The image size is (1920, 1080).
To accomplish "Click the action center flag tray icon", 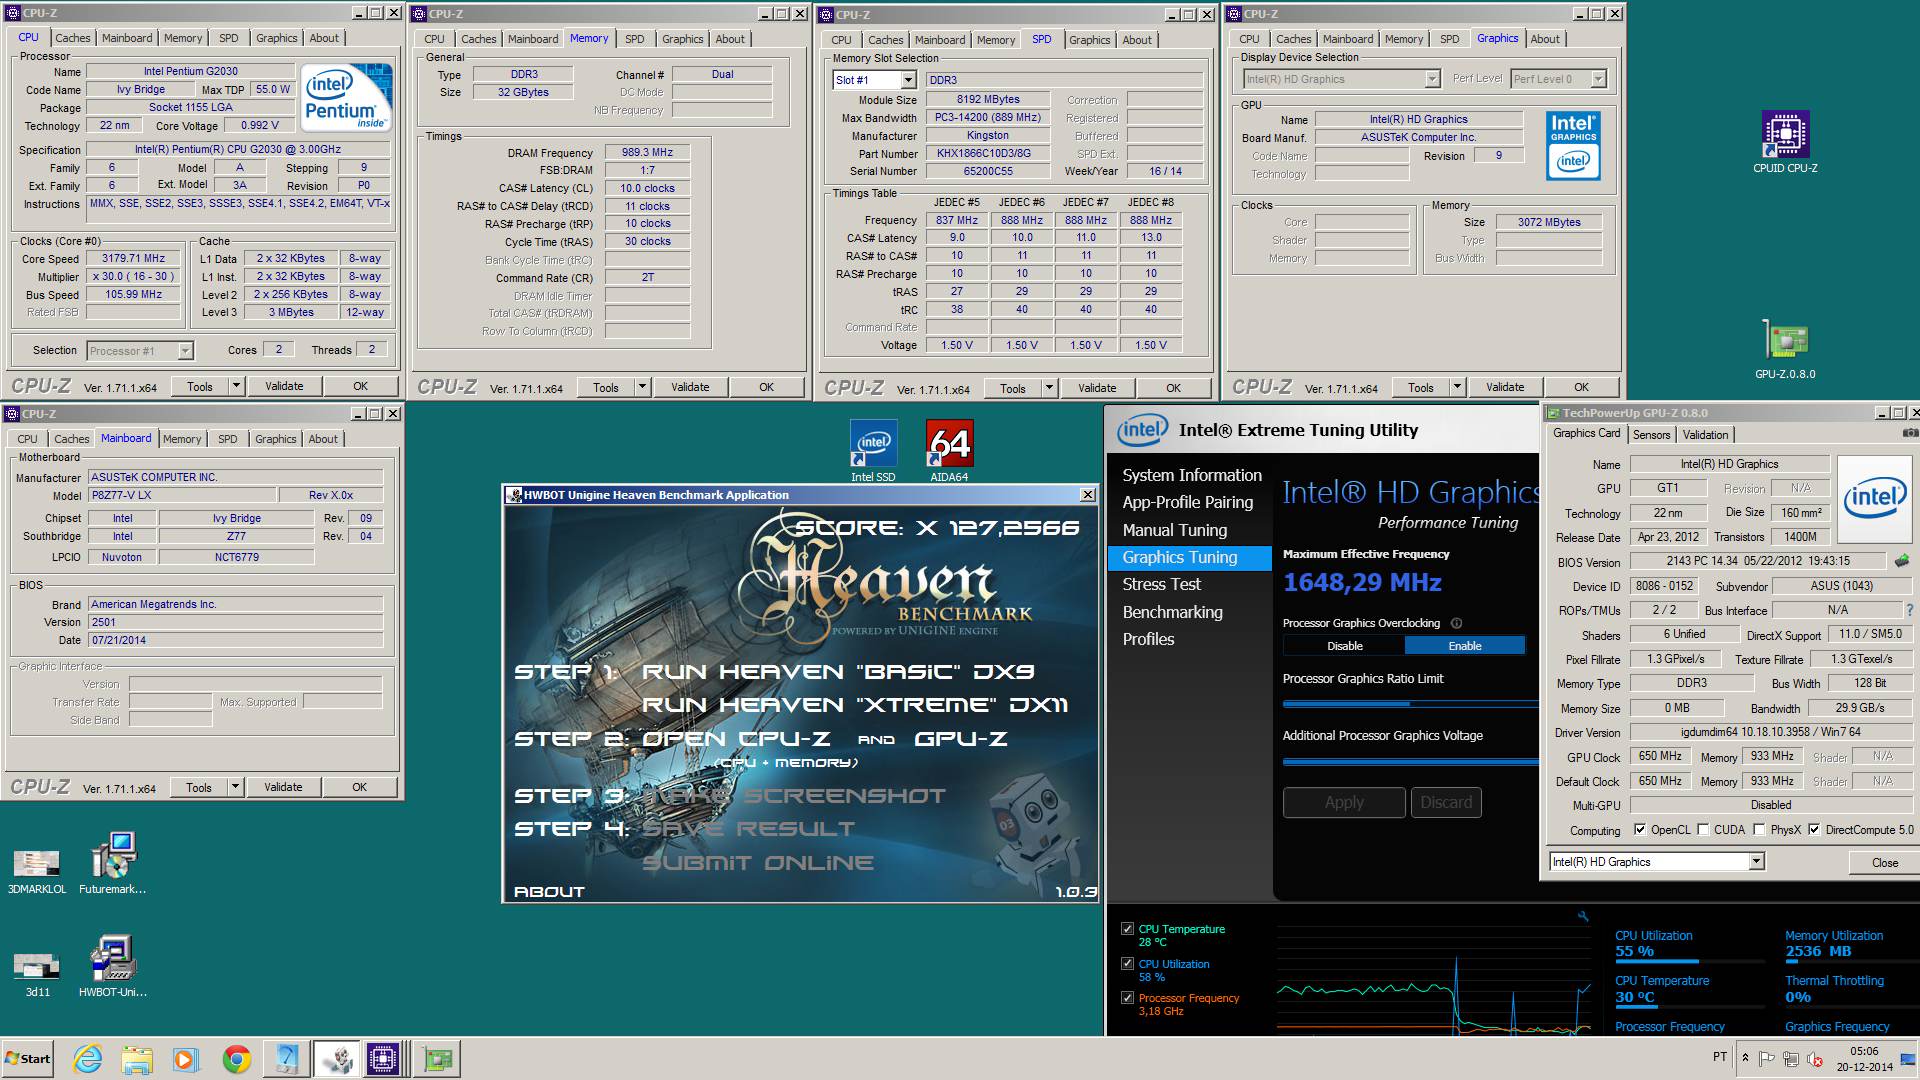I will (1767, 1058).
